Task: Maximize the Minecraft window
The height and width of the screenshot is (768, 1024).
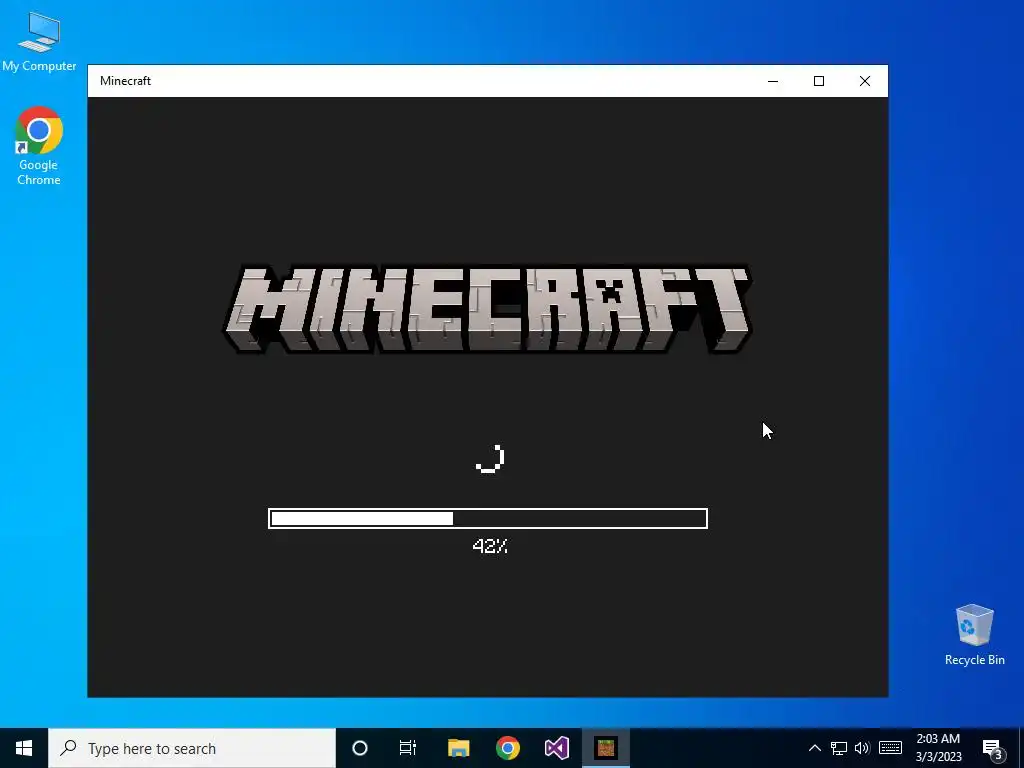Action: 819,81
